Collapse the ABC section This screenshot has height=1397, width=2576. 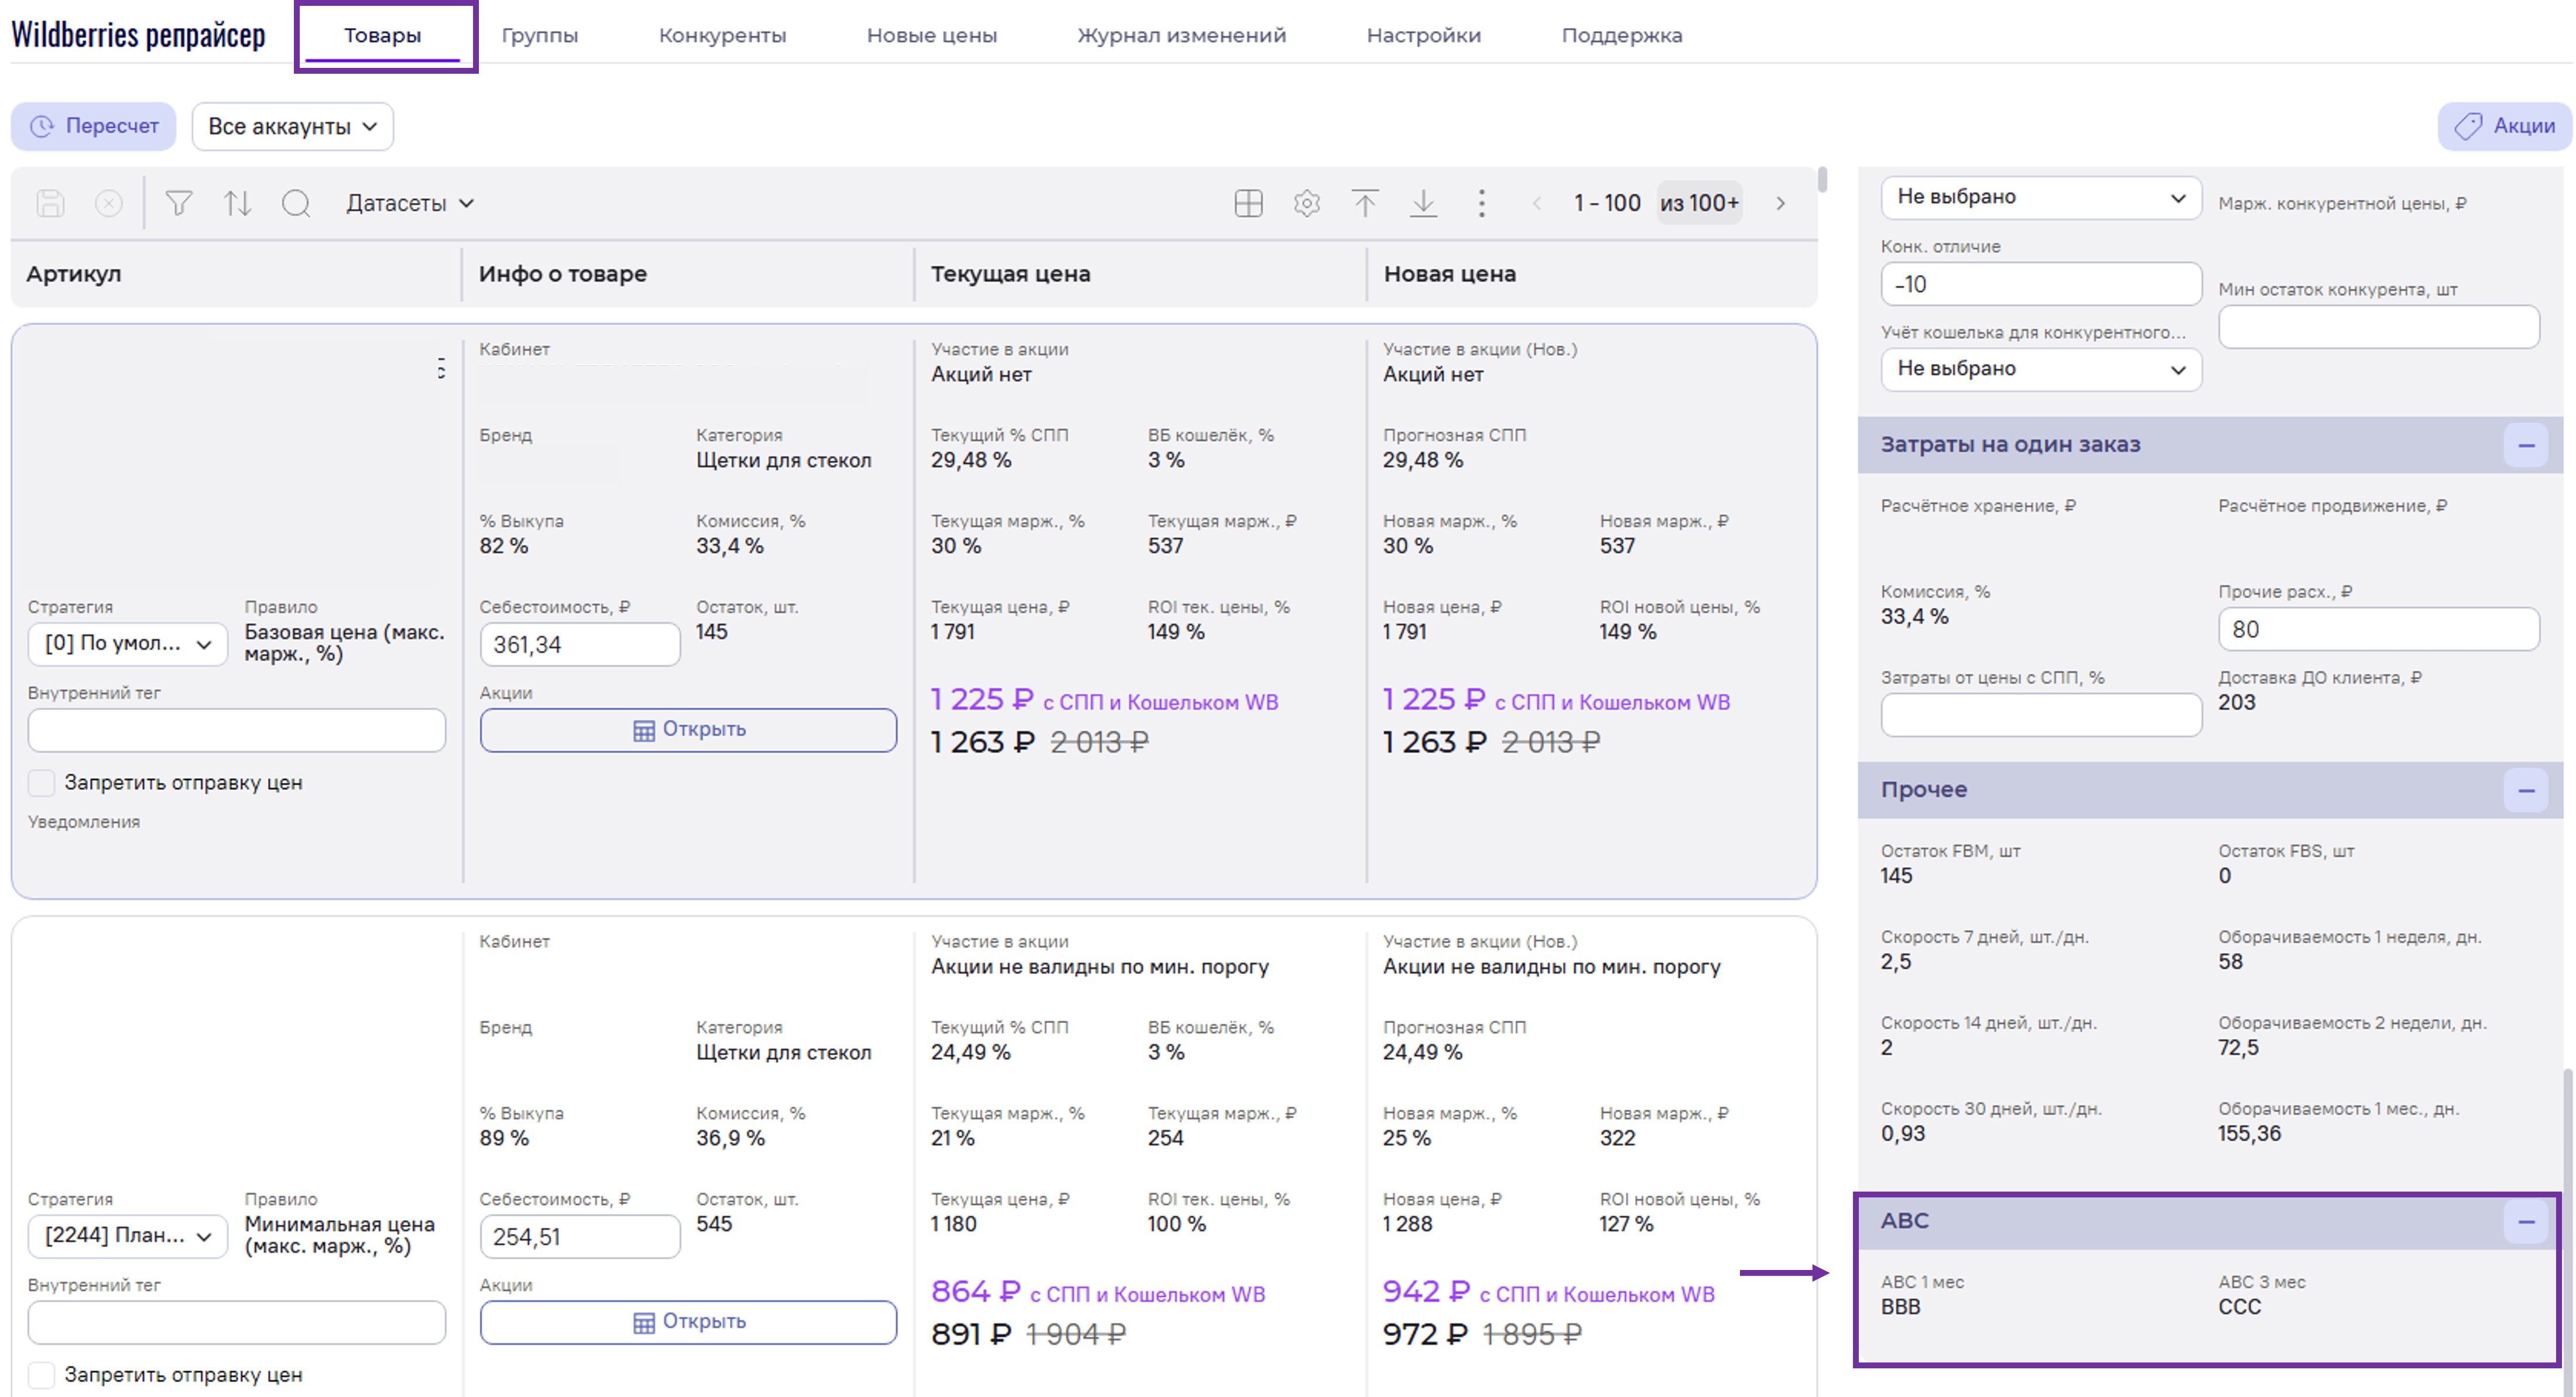2526,1222
